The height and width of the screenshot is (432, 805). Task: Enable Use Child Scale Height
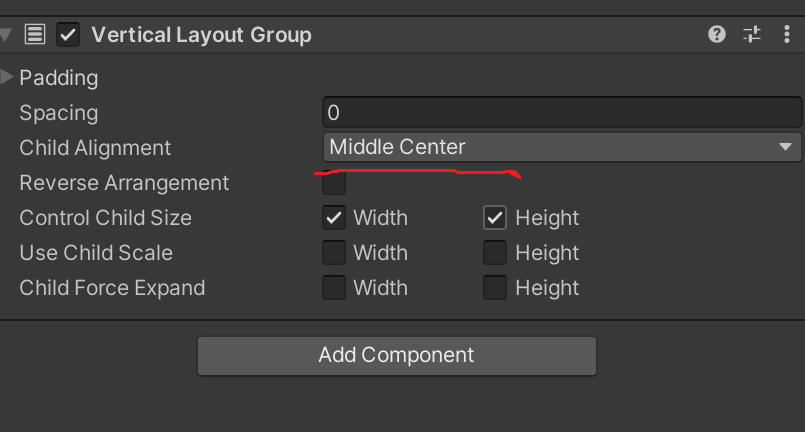point(495,253)
